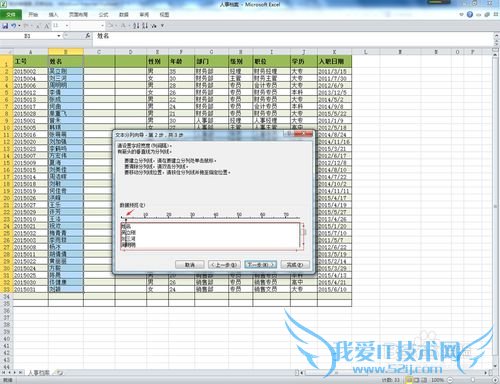Click the 部门 header cell

(211, 61)
